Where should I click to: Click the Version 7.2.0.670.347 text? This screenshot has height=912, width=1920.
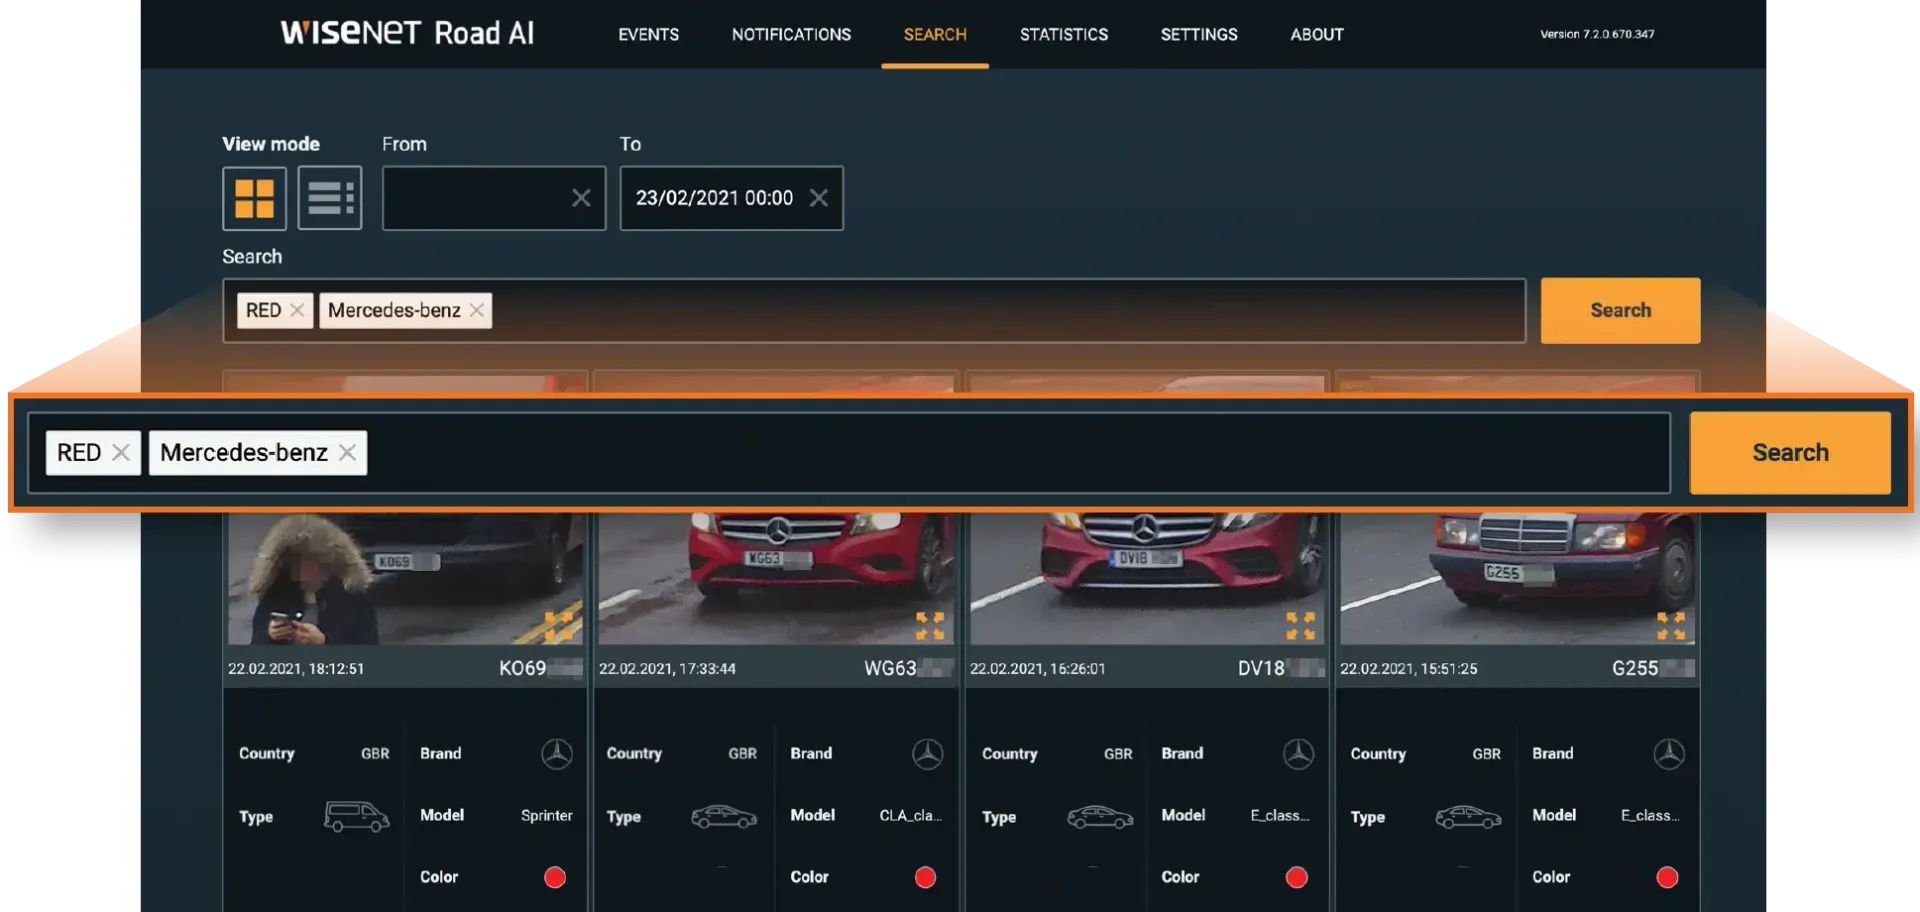tap(1597, 34)
